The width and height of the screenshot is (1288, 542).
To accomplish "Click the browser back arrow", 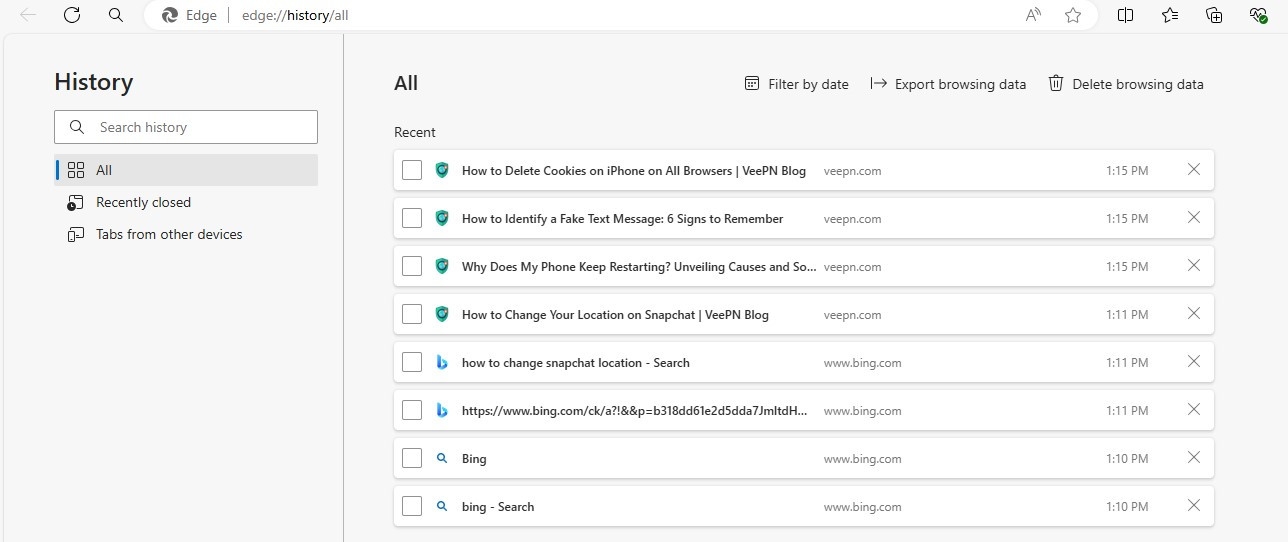I will pos(28,15).
